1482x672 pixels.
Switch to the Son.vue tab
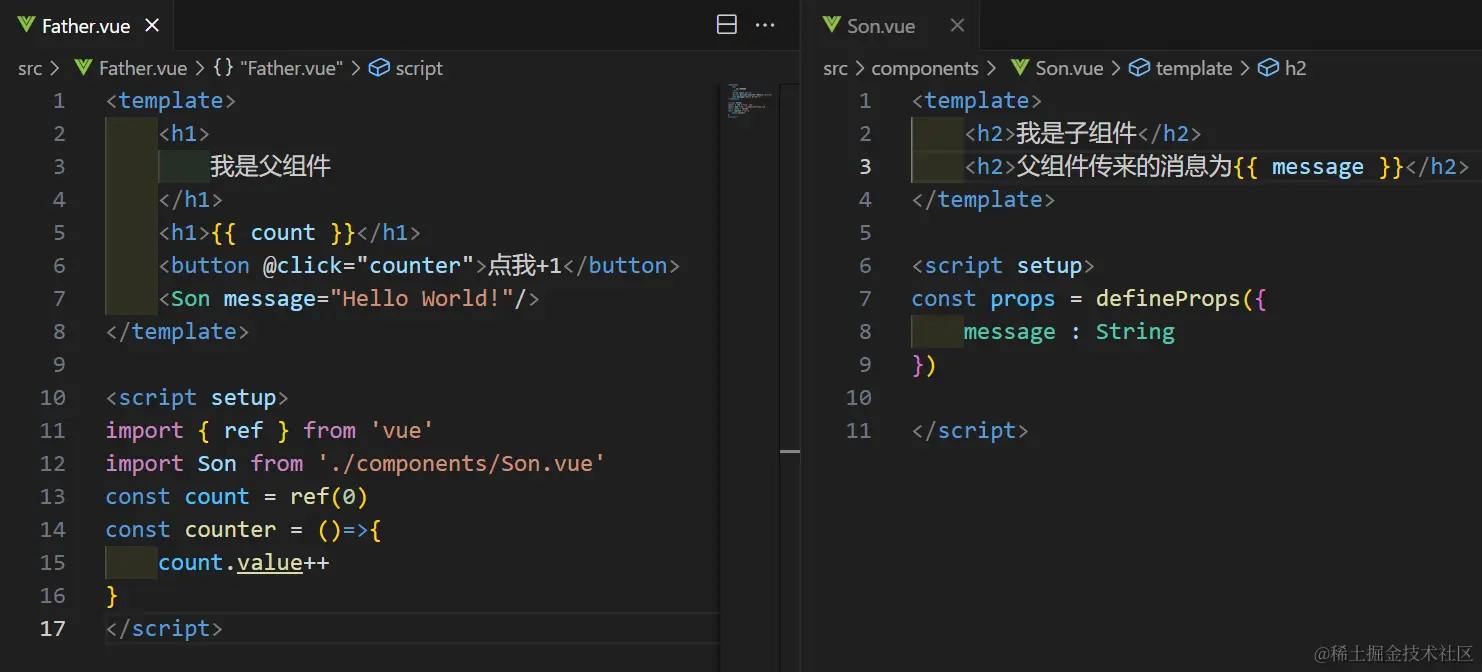pyautogui.click(x=881, y=26)
